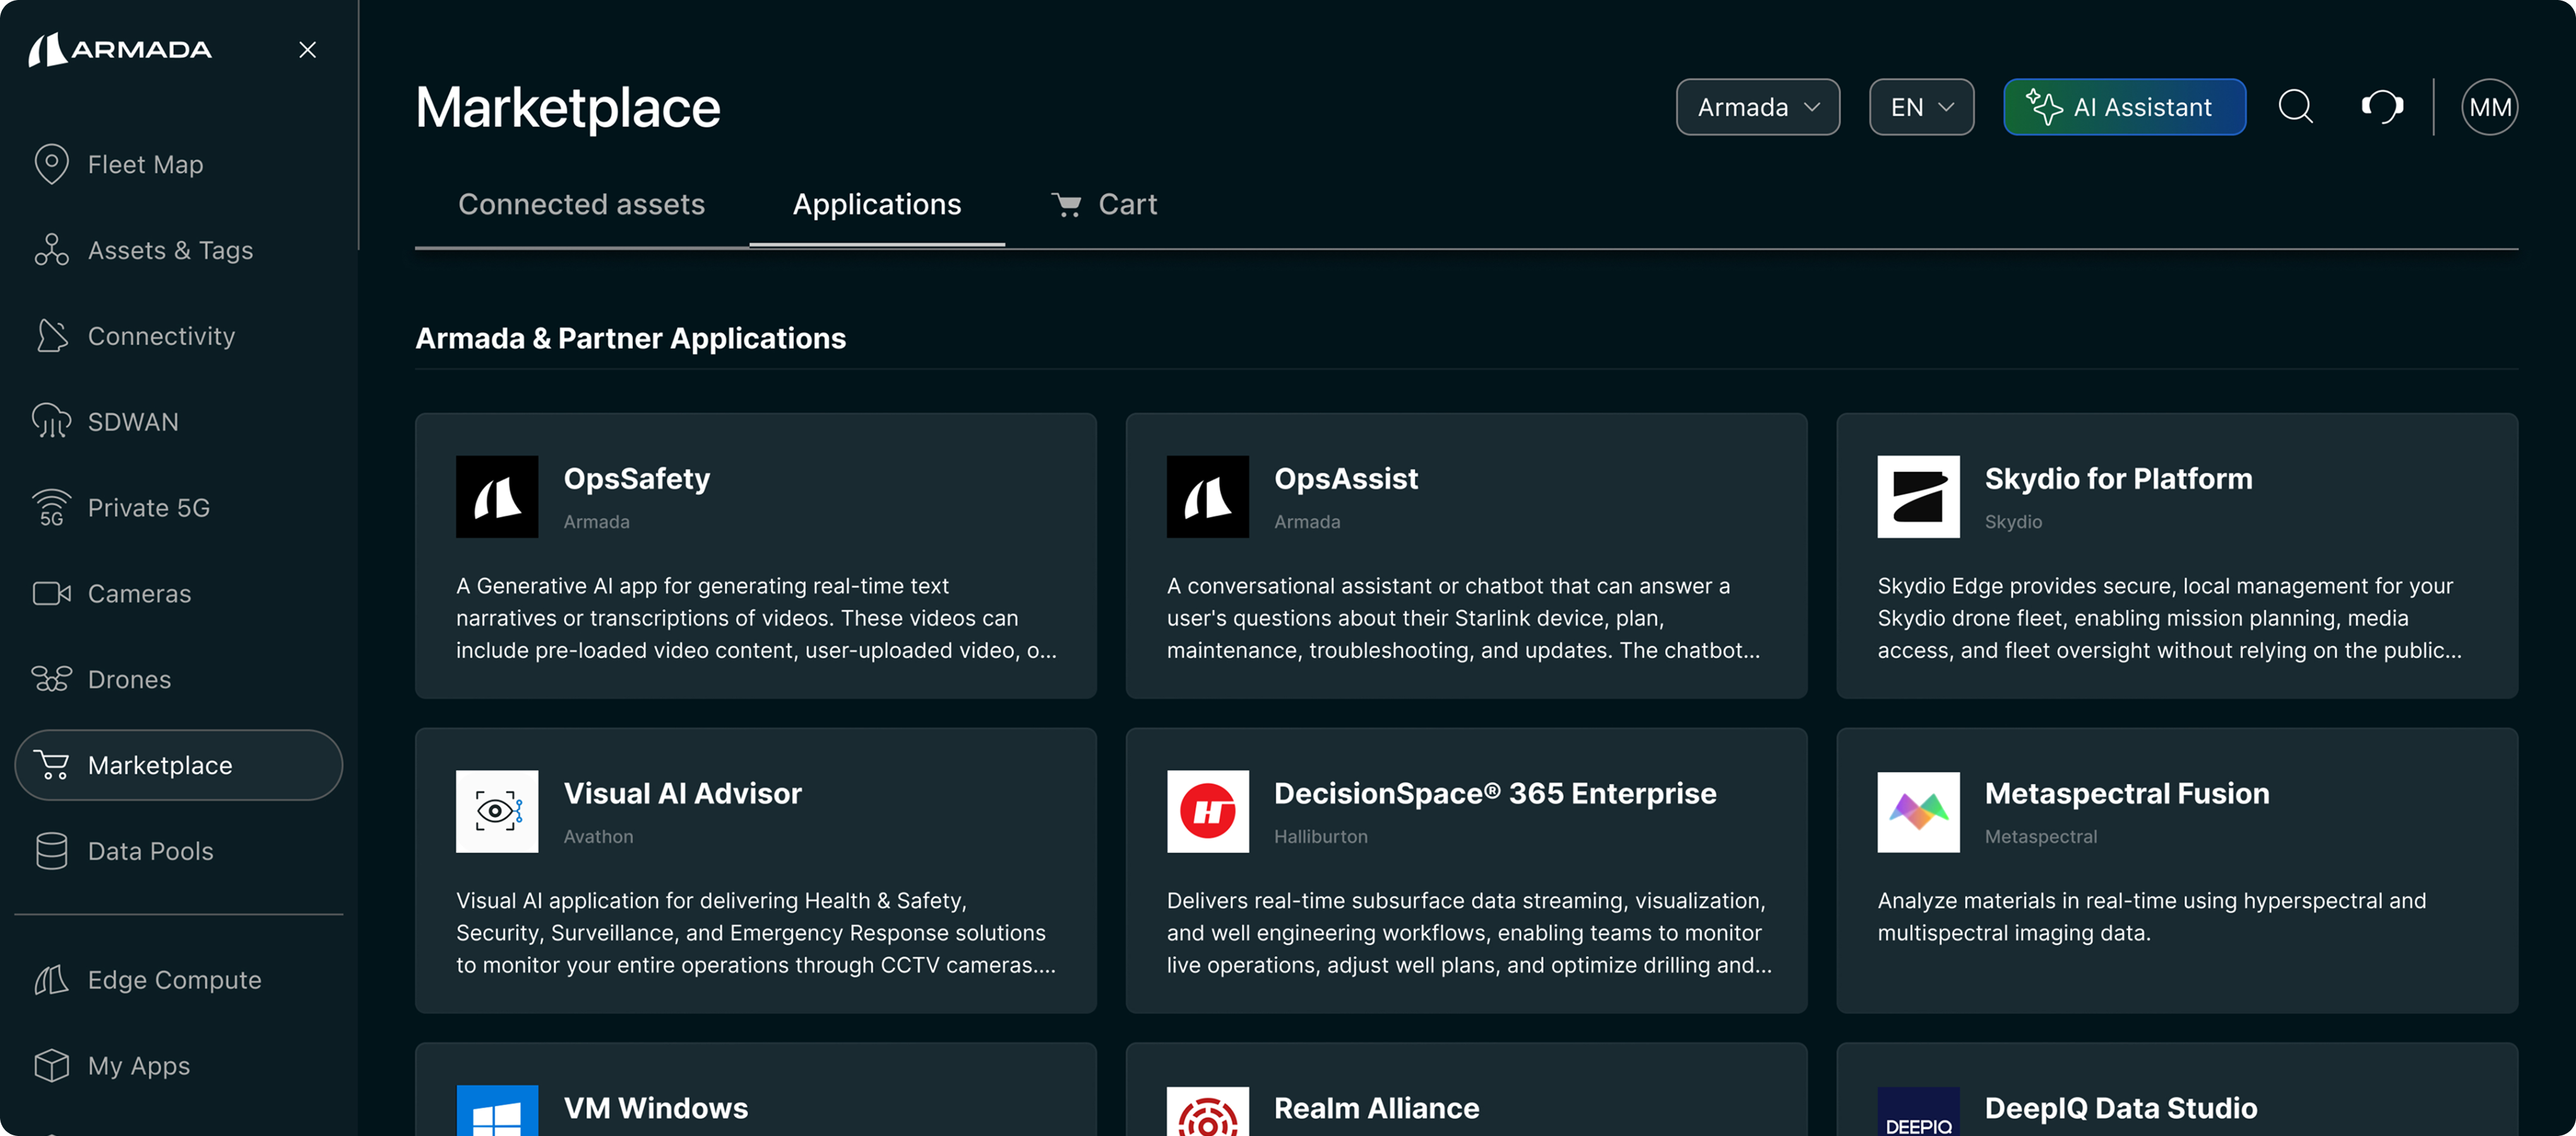Launch the AI Assistant button
The height and width of the screenshot is (1136, 2576).
pos(2124,107)
